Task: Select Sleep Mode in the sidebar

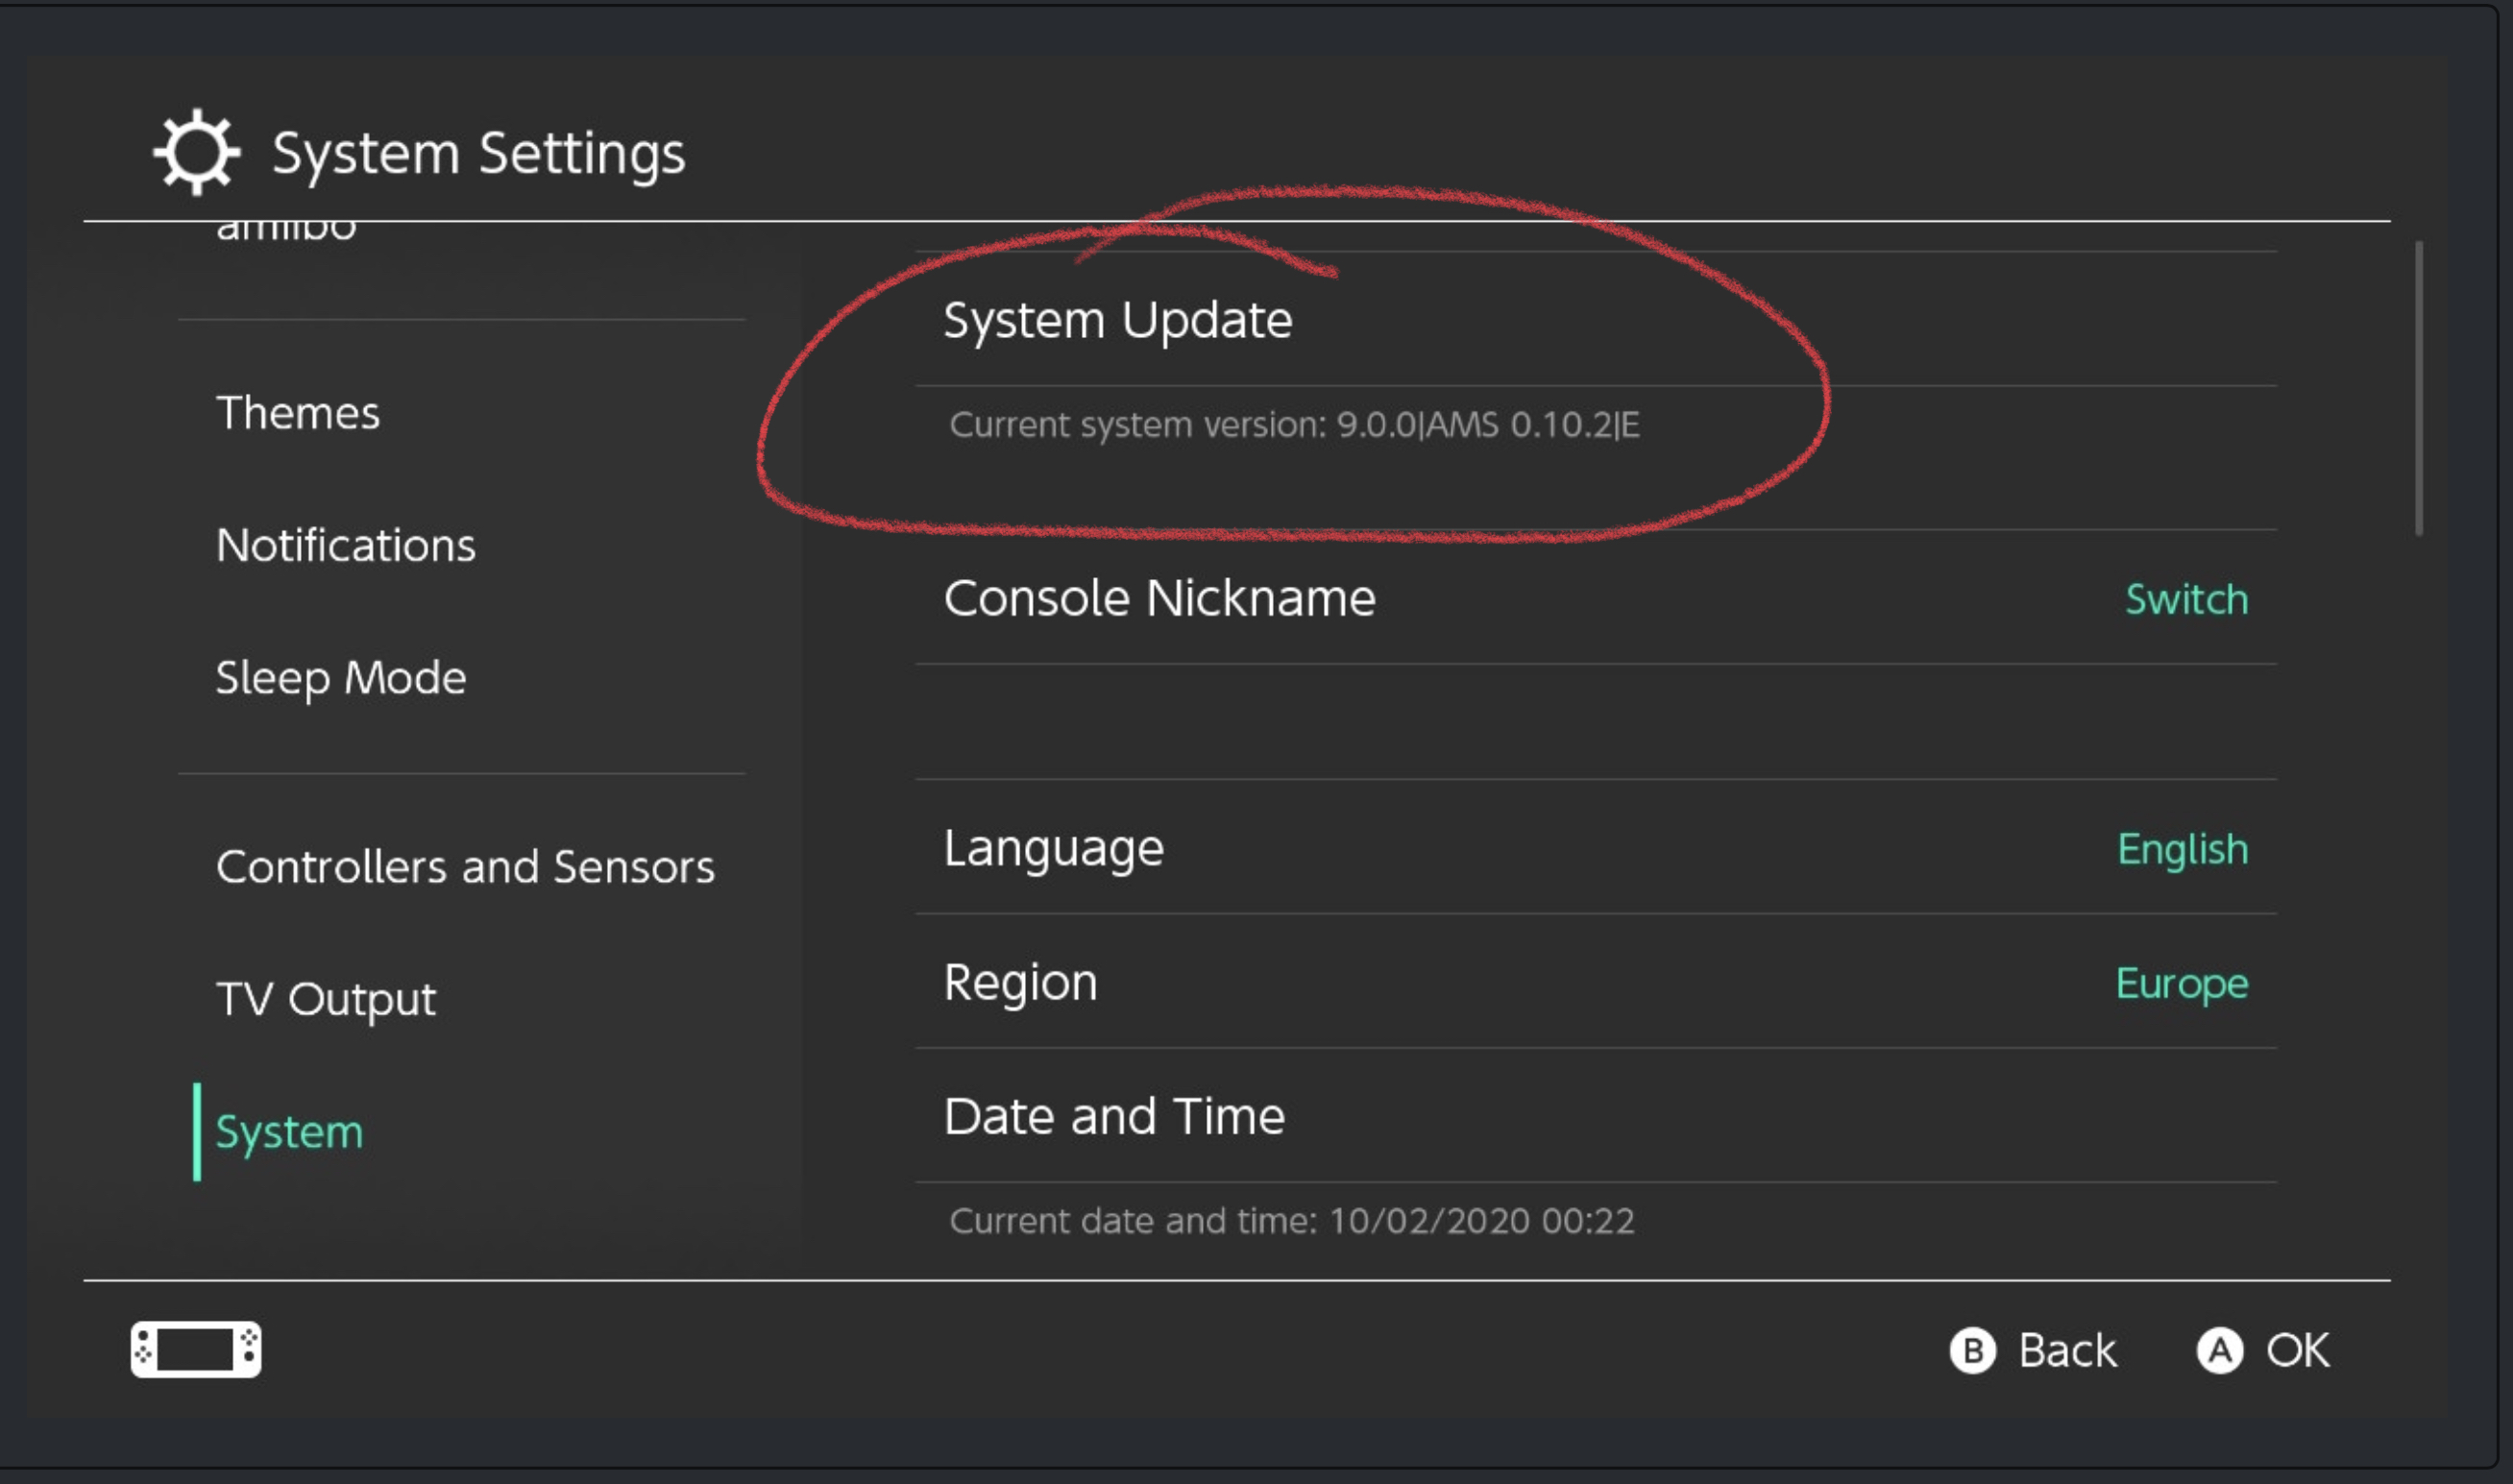Action: click(341, 679)
